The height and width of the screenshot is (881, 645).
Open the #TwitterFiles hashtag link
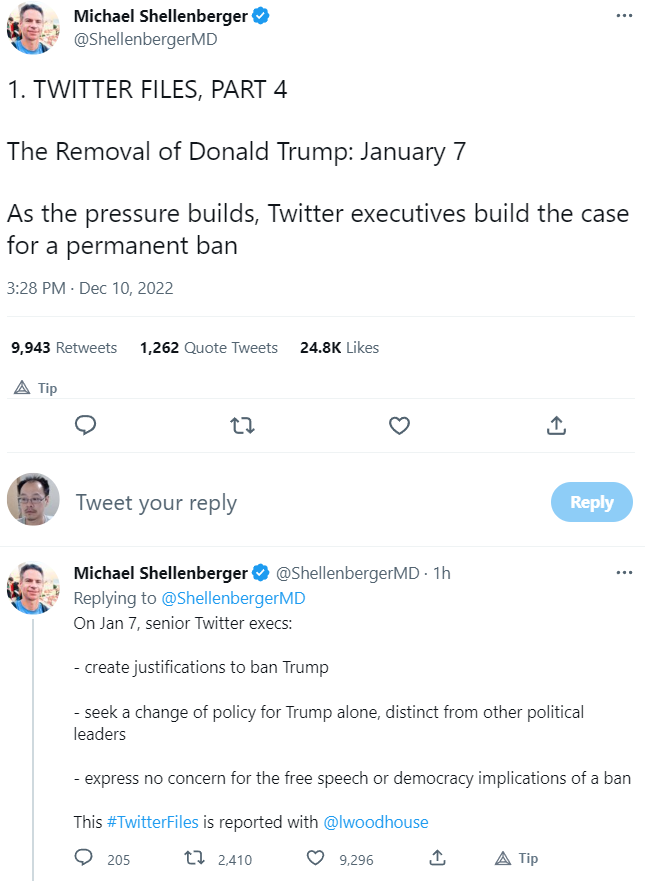point(153,822)
